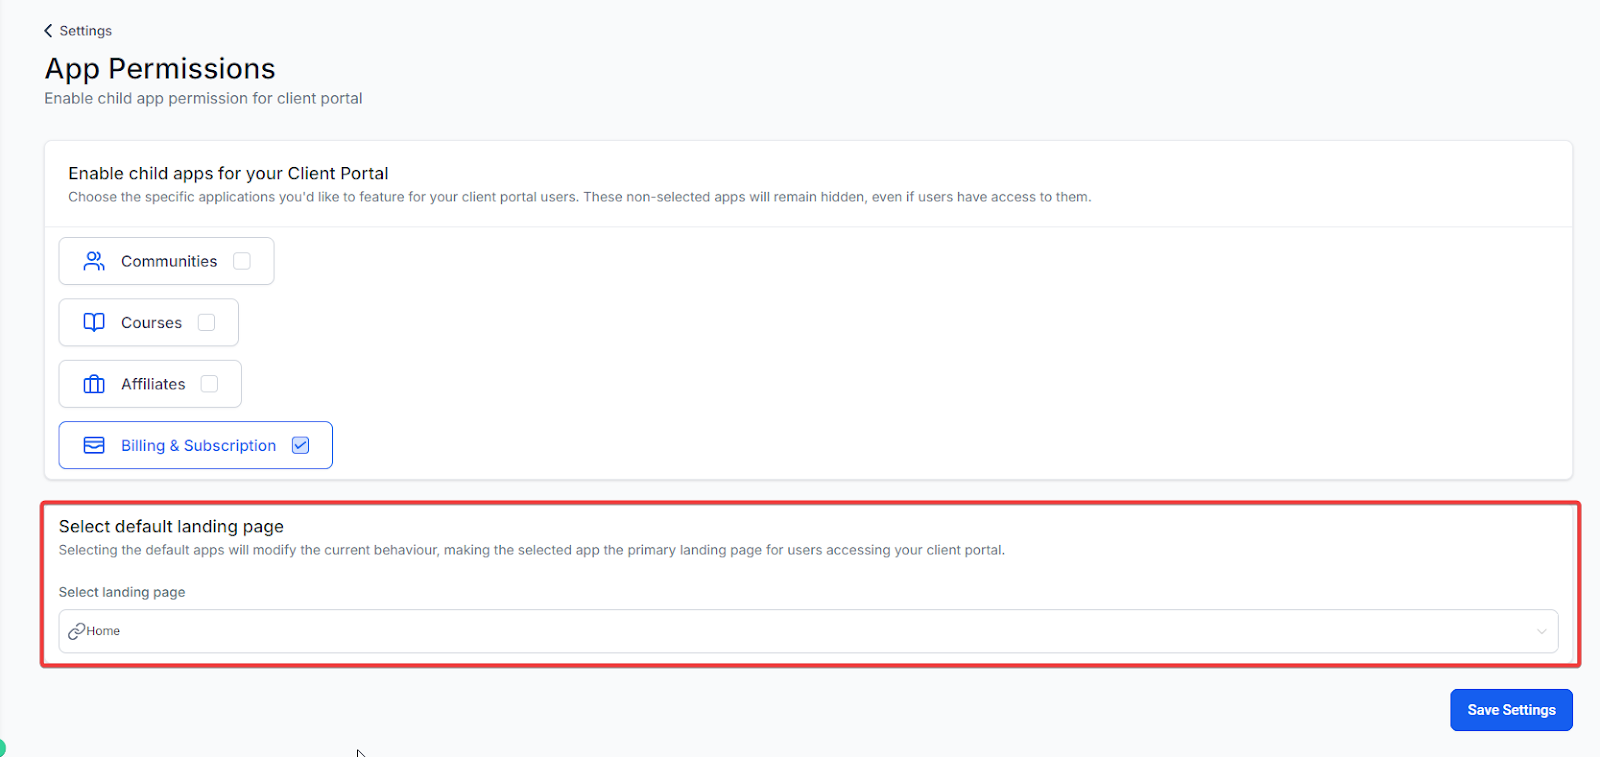This screenshot has height=757, width=1600.
Task: Click 'Enable child app permission for client portal' subtitle
Action: pos(203,98)
